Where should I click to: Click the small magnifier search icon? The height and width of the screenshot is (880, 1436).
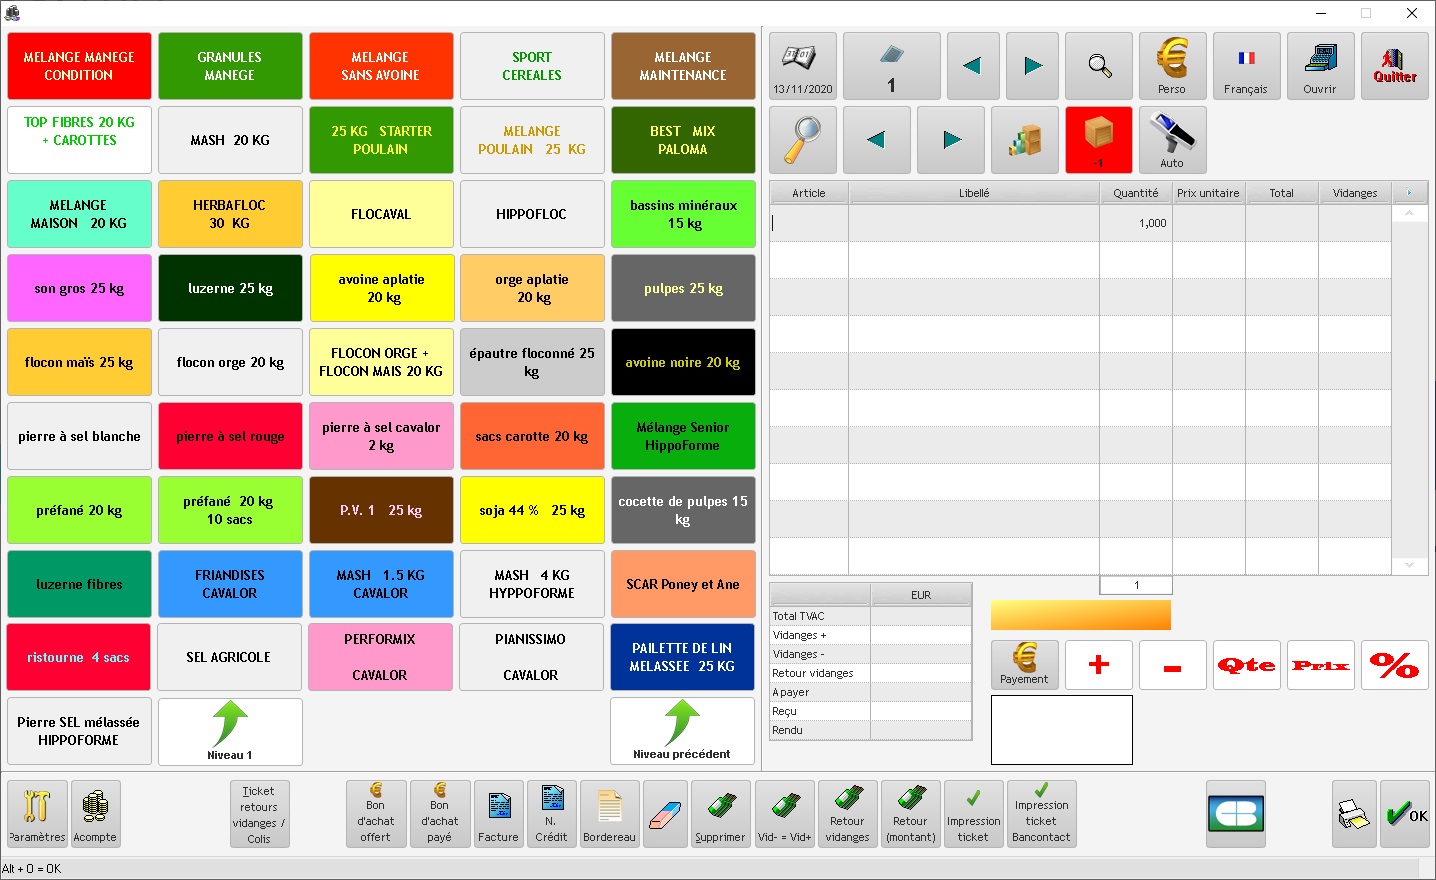coord(1099,66)
